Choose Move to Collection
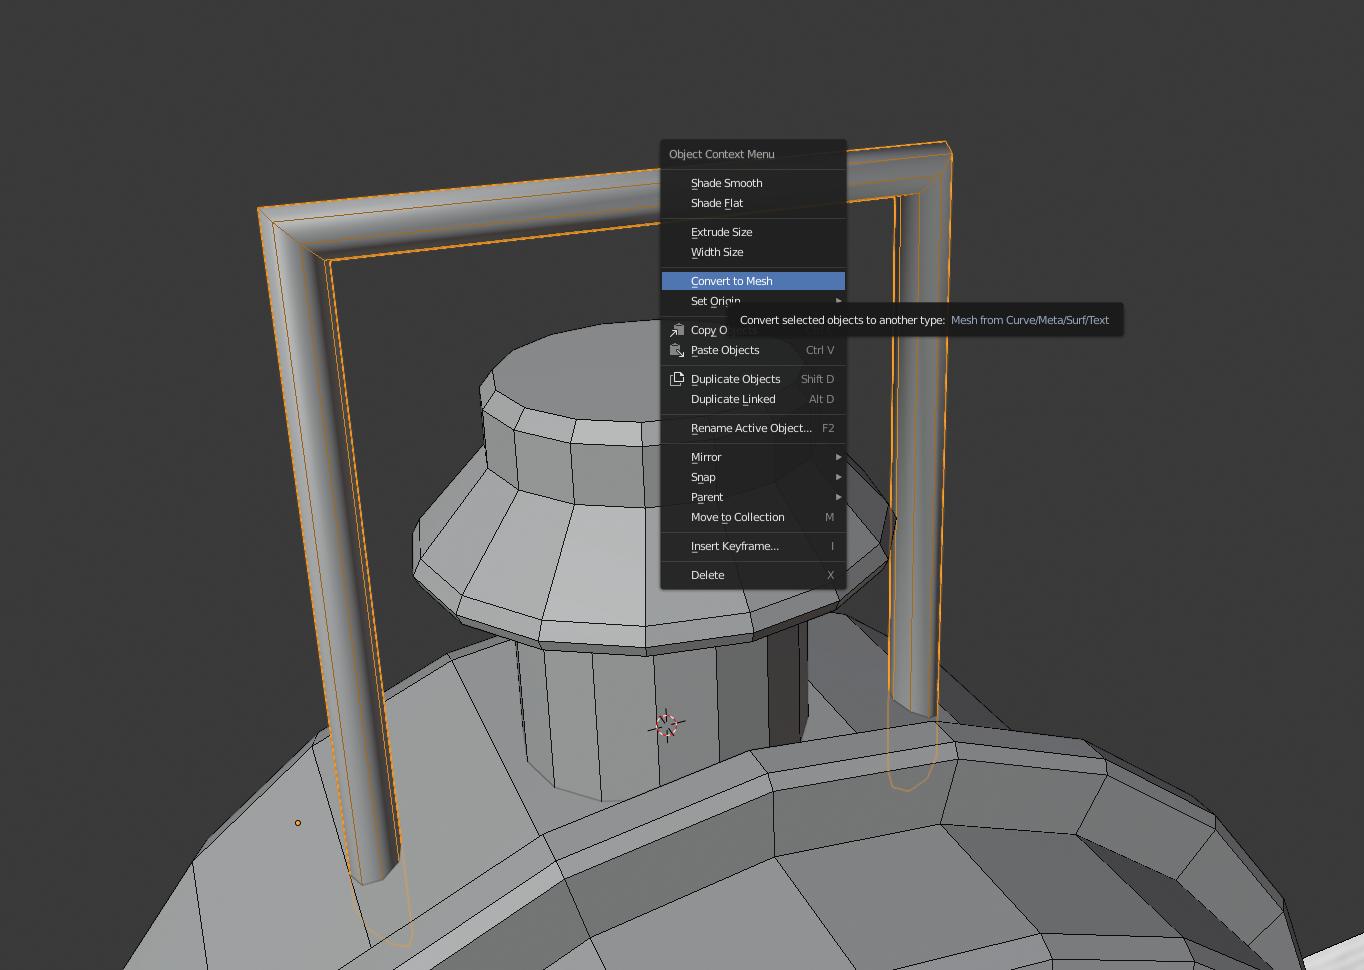 tap(753, 517)
